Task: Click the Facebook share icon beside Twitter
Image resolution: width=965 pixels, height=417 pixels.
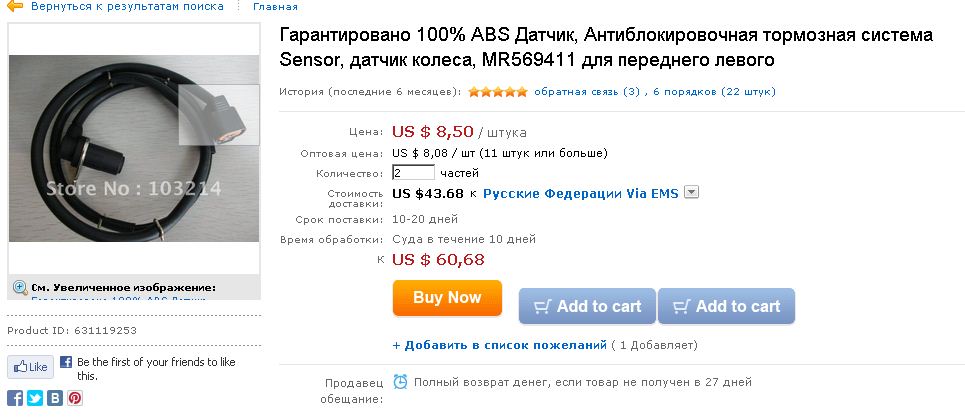Action: pyautogui.click(x=16, y=397)
